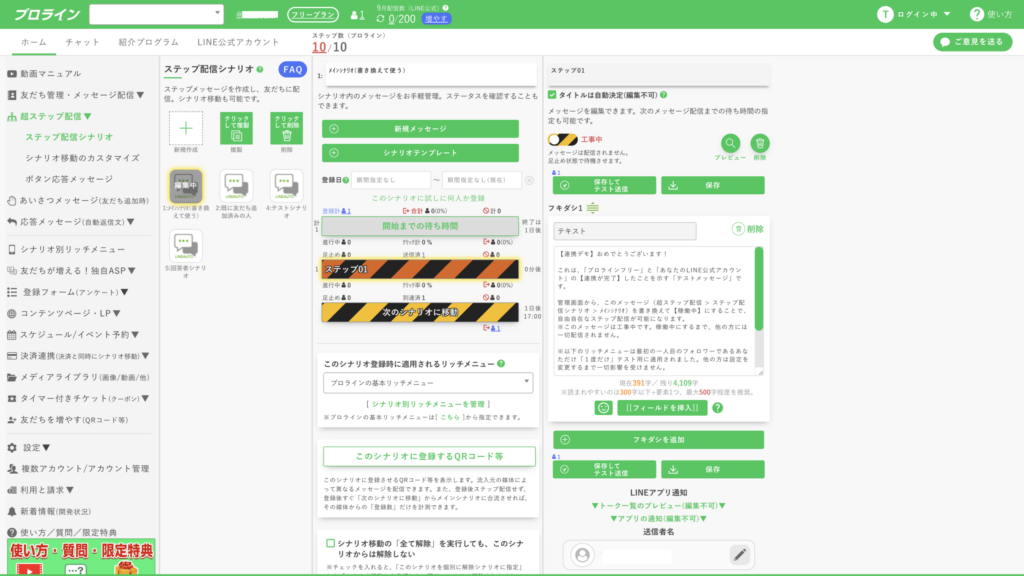Click the sender name pencil edit icon
Viewport: 1024px width, 576px height.
(x=739, y=555)
